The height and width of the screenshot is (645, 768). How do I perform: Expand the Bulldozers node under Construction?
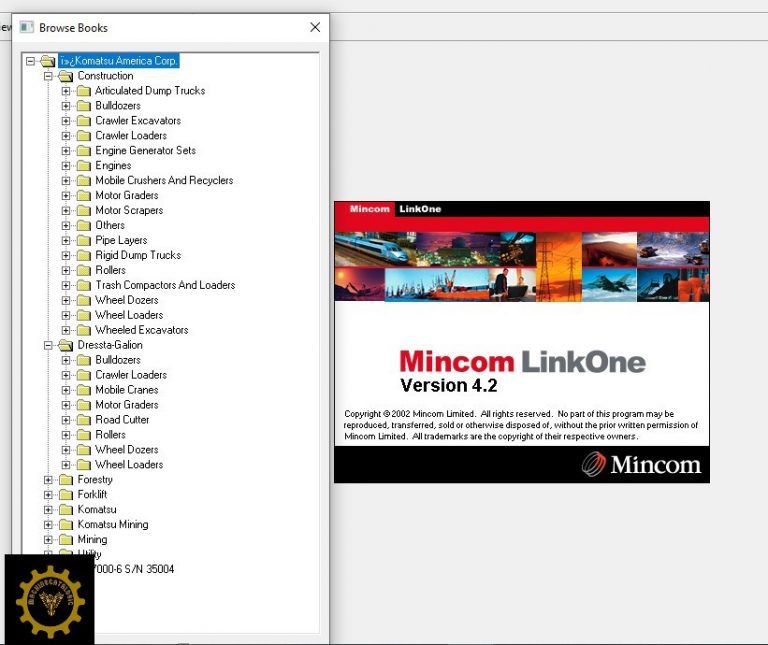click(x=66, y=106)
